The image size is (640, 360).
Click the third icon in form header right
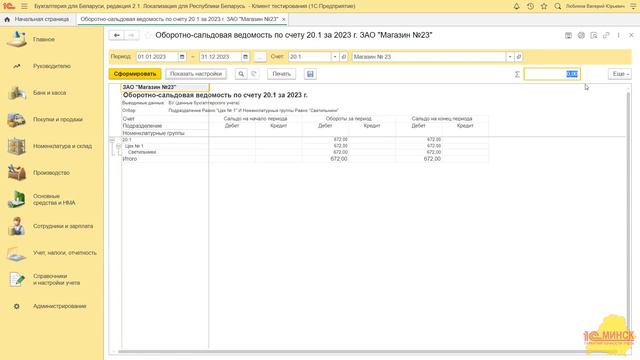coord(594,36)
